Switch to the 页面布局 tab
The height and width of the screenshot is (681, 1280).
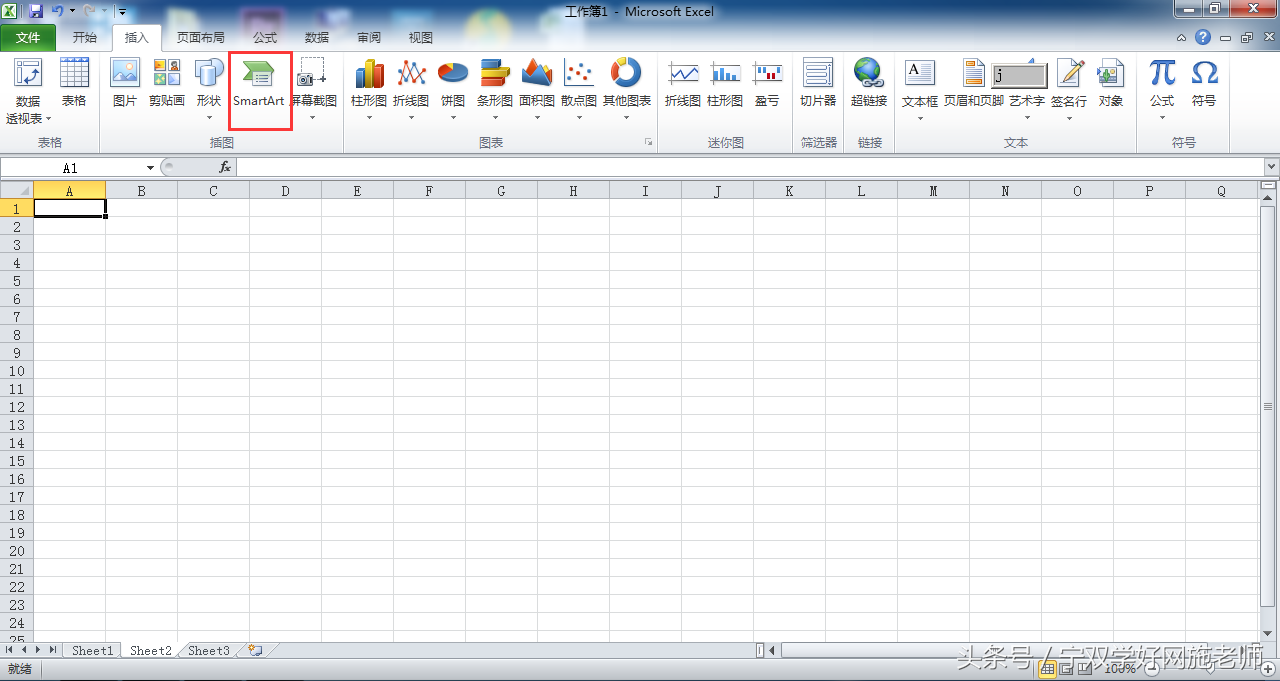tap(201, 38)
